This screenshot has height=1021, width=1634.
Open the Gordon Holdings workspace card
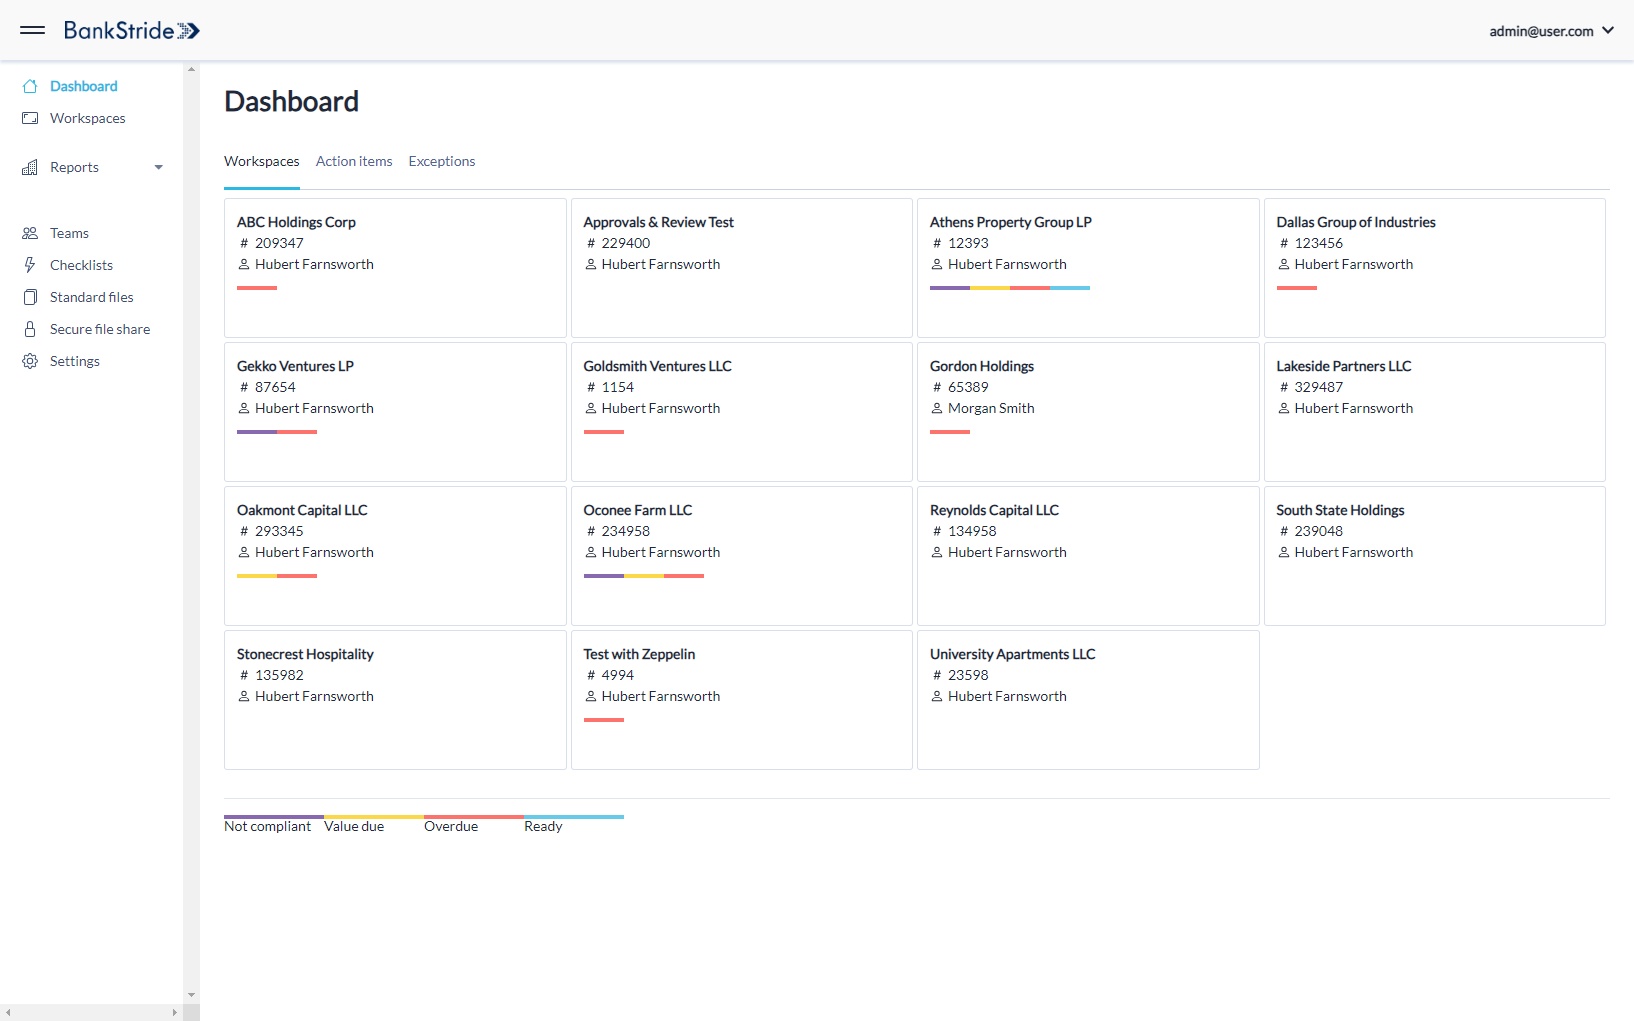click(x=1088, y=412)
